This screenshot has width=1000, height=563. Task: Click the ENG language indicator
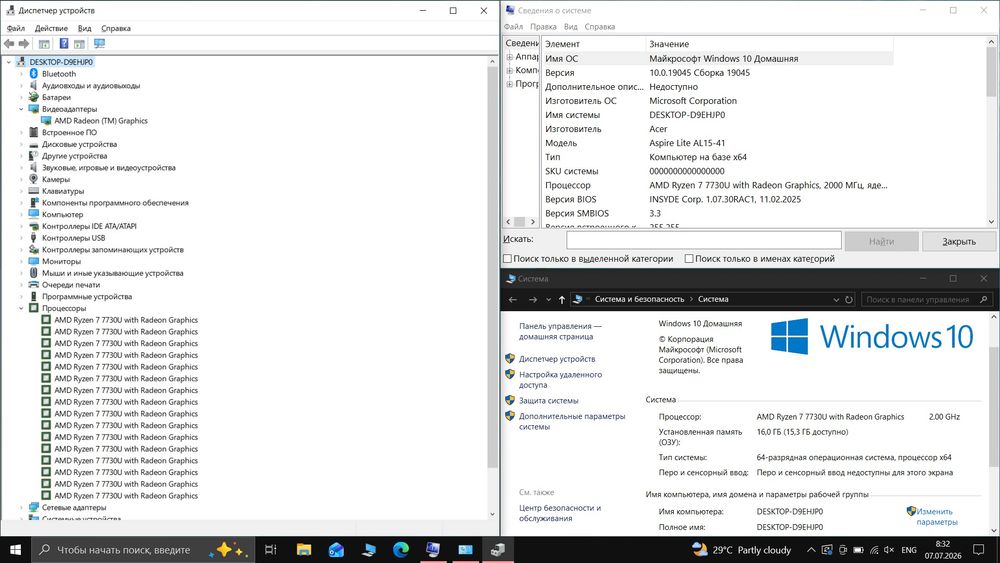(909, 550)
